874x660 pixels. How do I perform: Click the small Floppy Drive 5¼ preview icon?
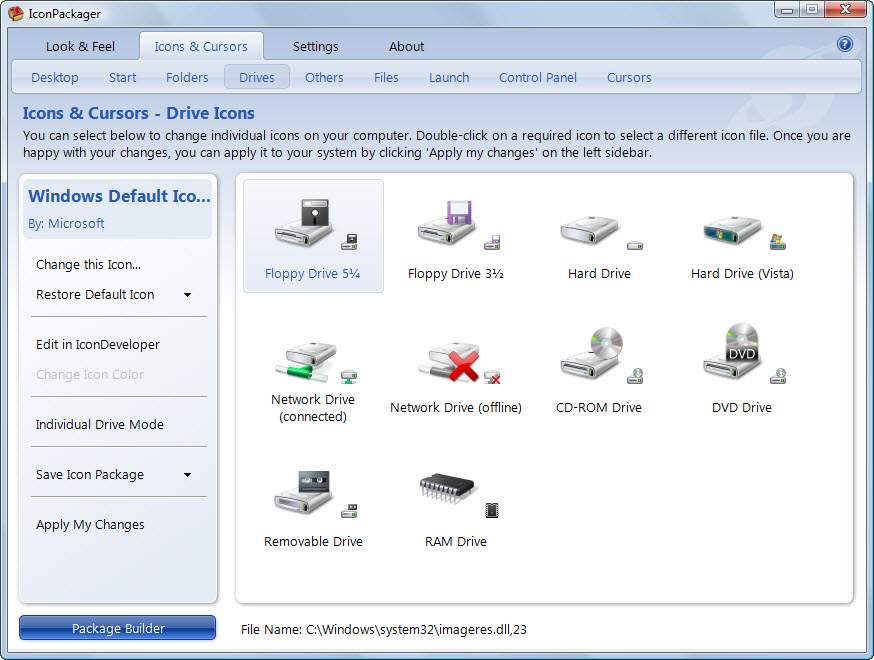tap(349, 242)
